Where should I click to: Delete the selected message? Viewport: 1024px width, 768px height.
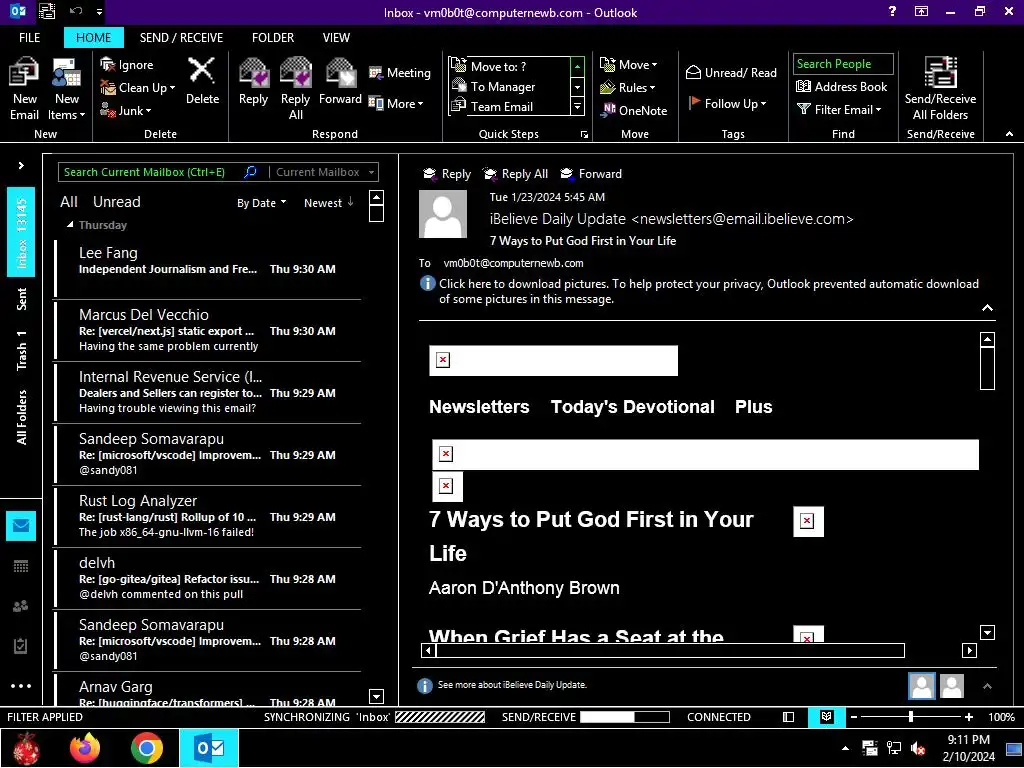click(202, 81)
